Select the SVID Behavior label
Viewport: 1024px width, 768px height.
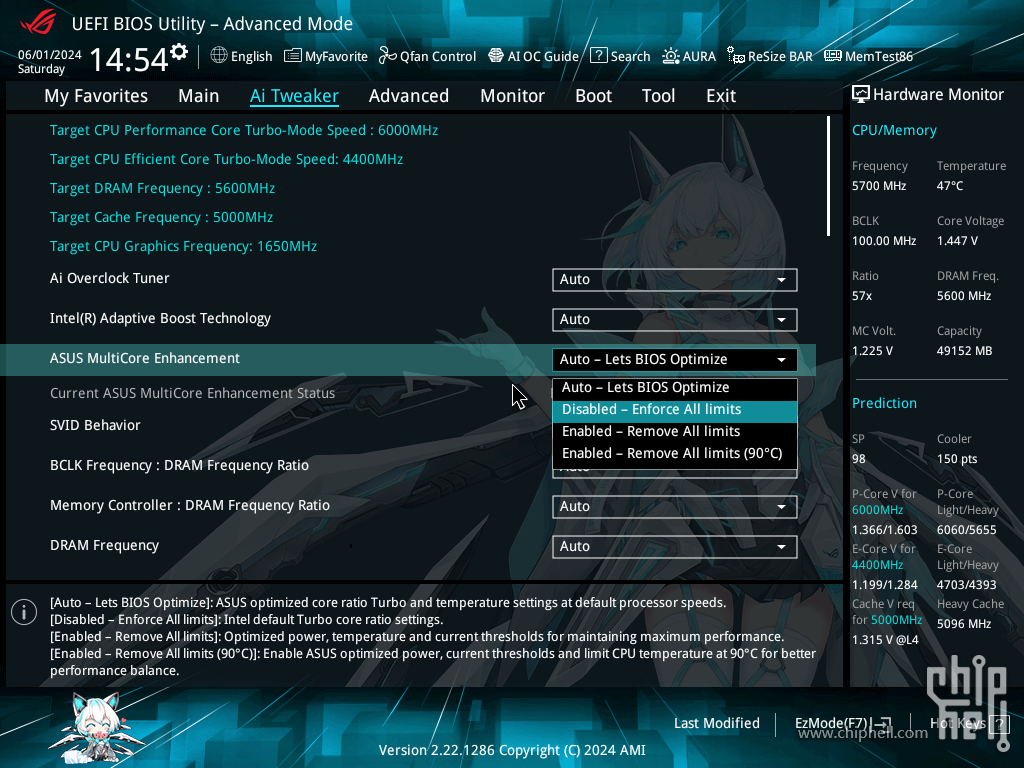click(x=95, y=425)
